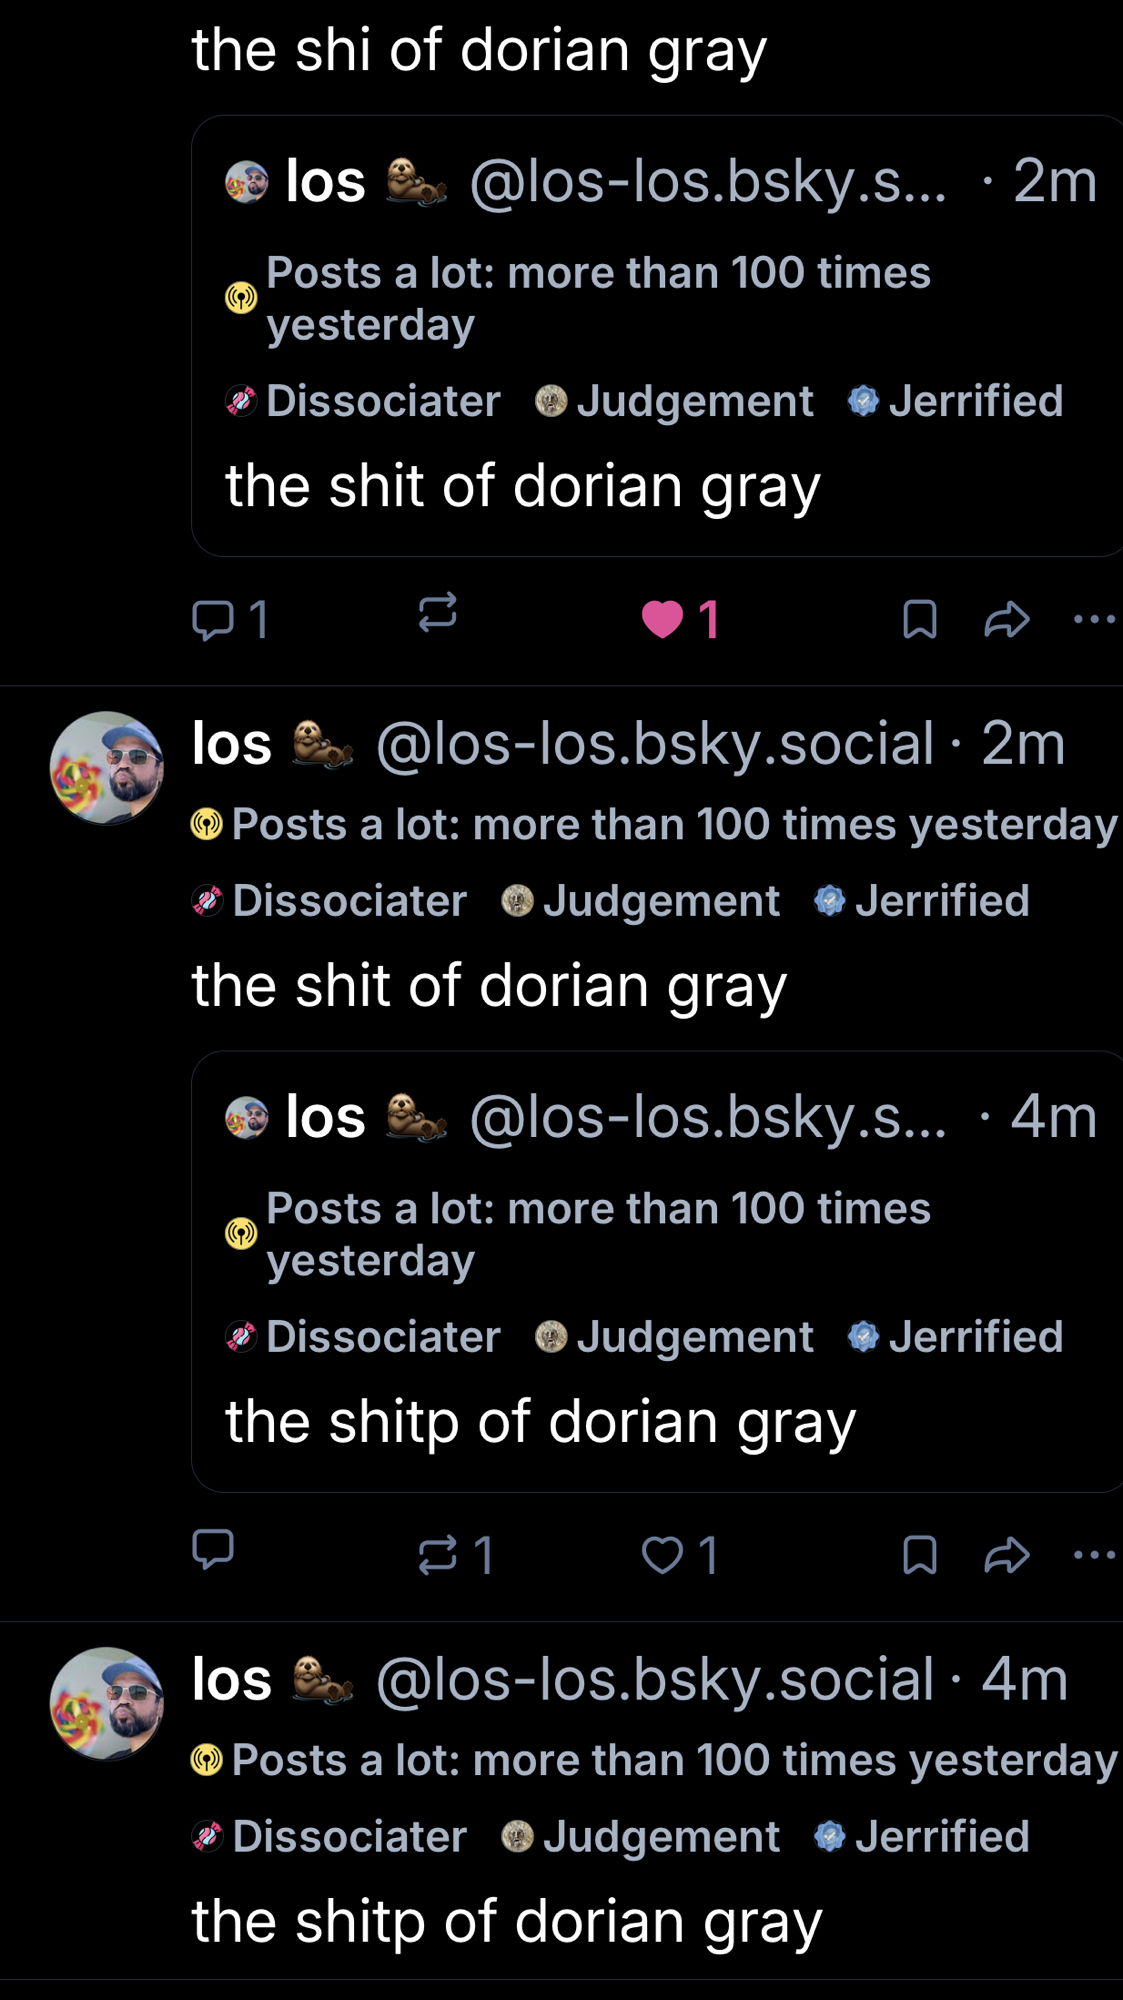Repost 'the shi of dorian gray' post
This screenshot has height=2000, width=1123.
pos(437,612)
